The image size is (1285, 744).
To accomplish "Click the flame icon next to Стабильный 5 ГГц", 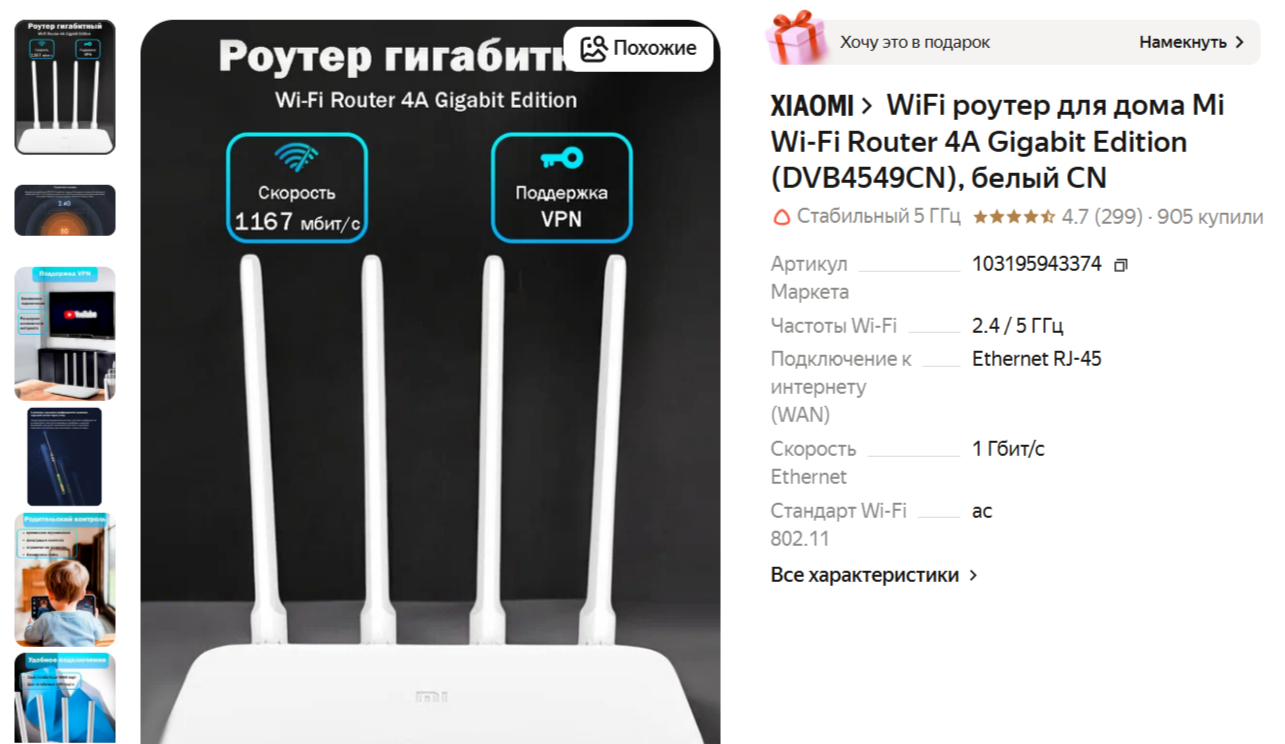I will (781, 217).
